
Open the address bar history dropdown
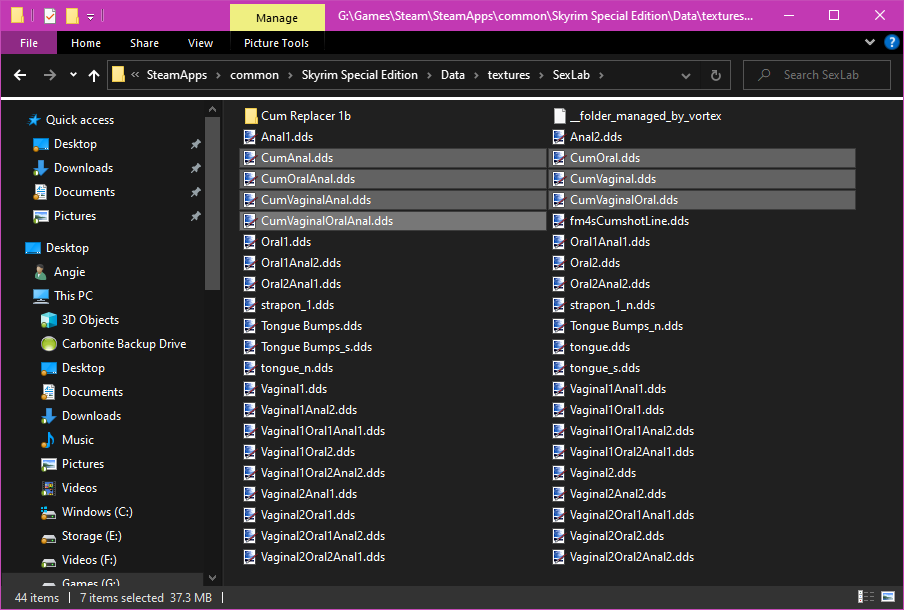click(x=685, y=76)
